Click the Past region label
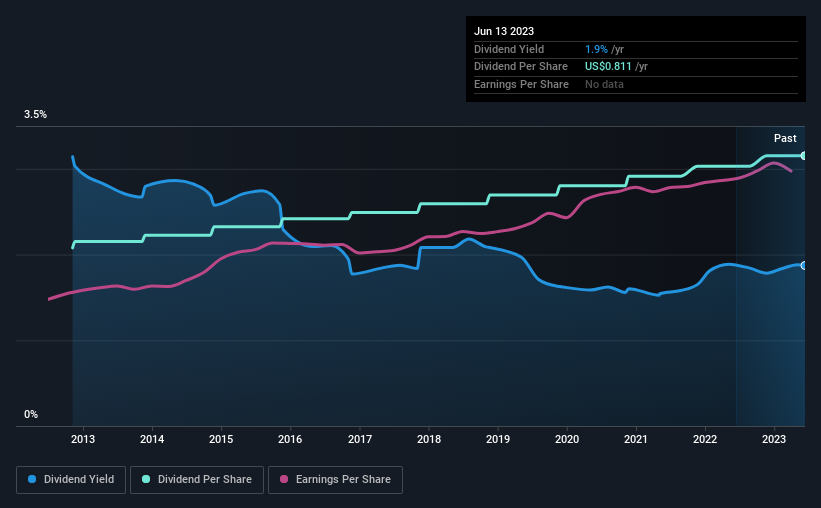Screen dimensions: 821x508 pos(785,138)
